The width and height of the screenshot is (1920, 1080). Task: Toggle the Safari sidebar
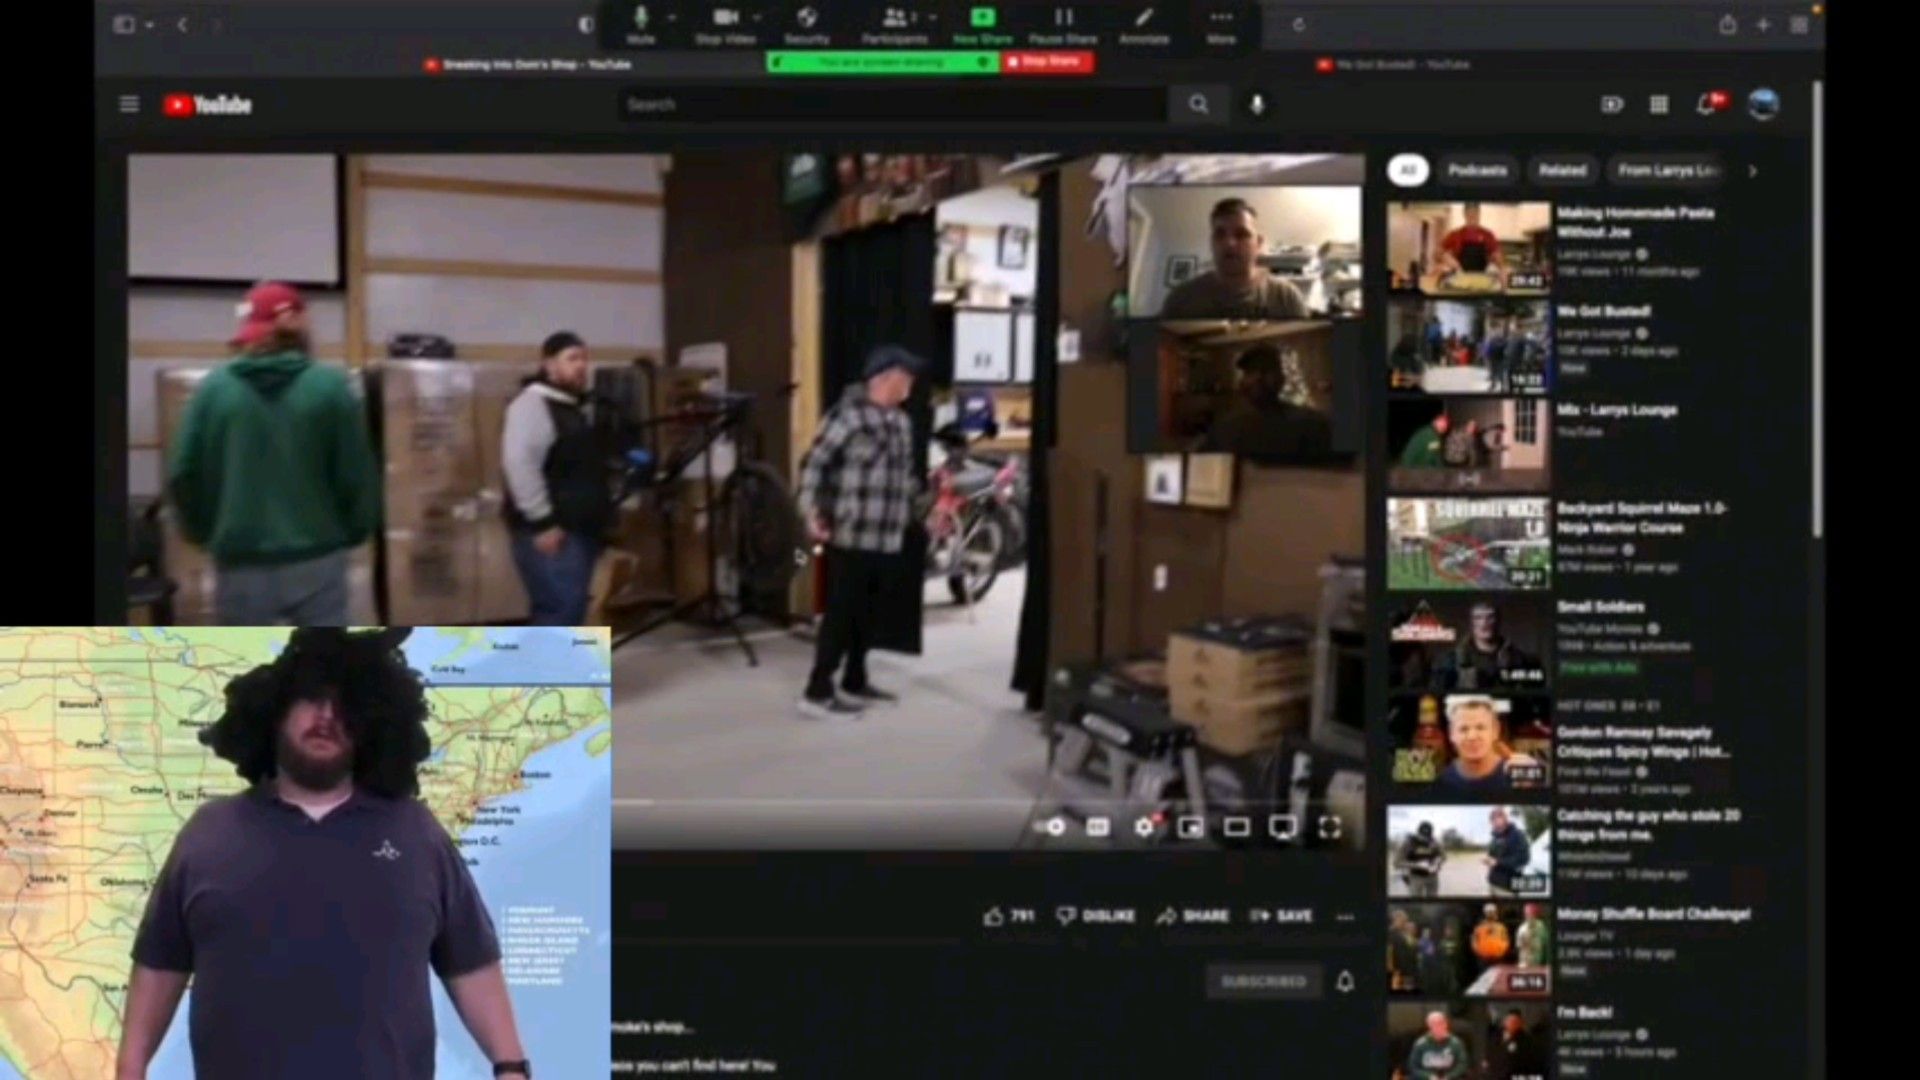coord(124,25)
